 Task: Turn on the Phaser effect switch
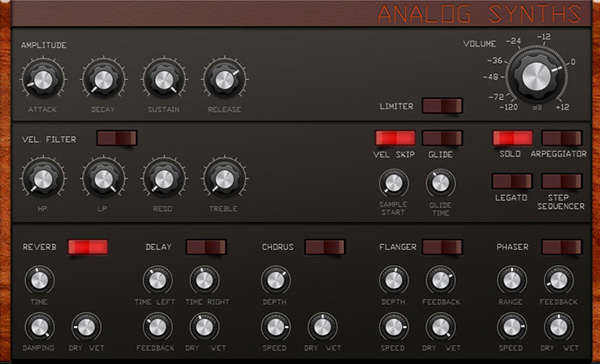point(562,247)
